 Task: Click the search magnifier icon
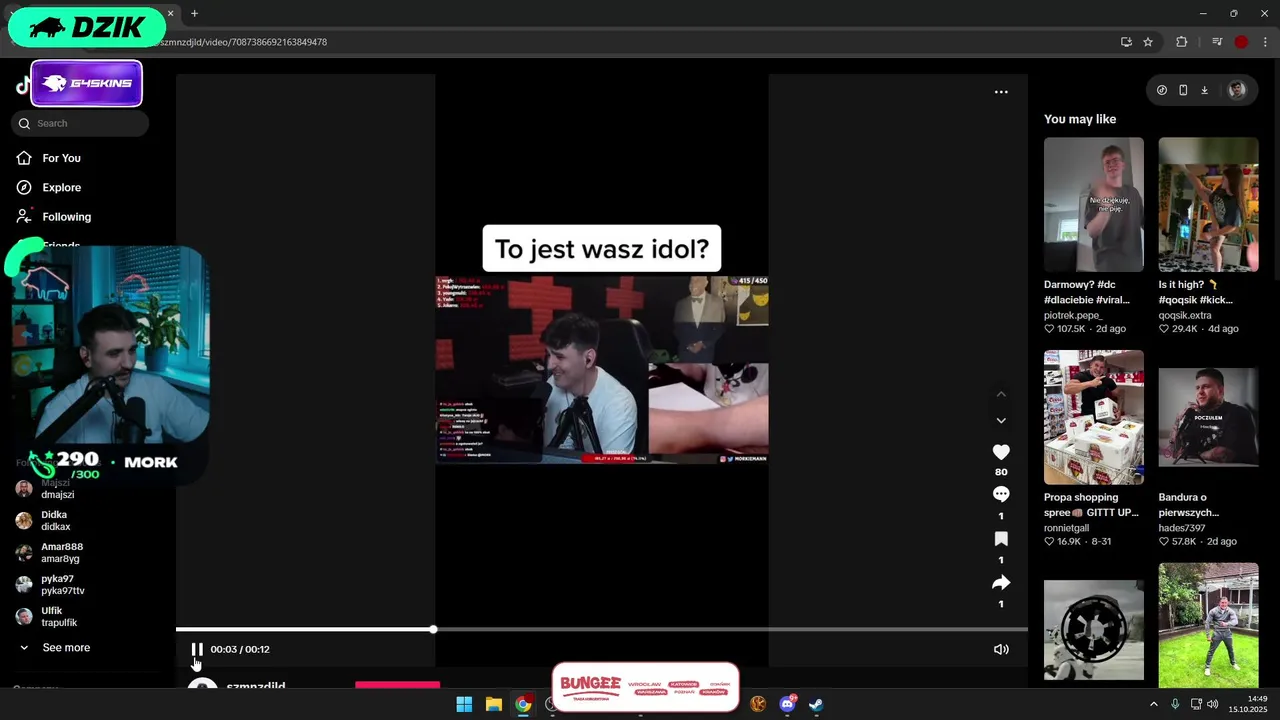(x=24, y=123)
